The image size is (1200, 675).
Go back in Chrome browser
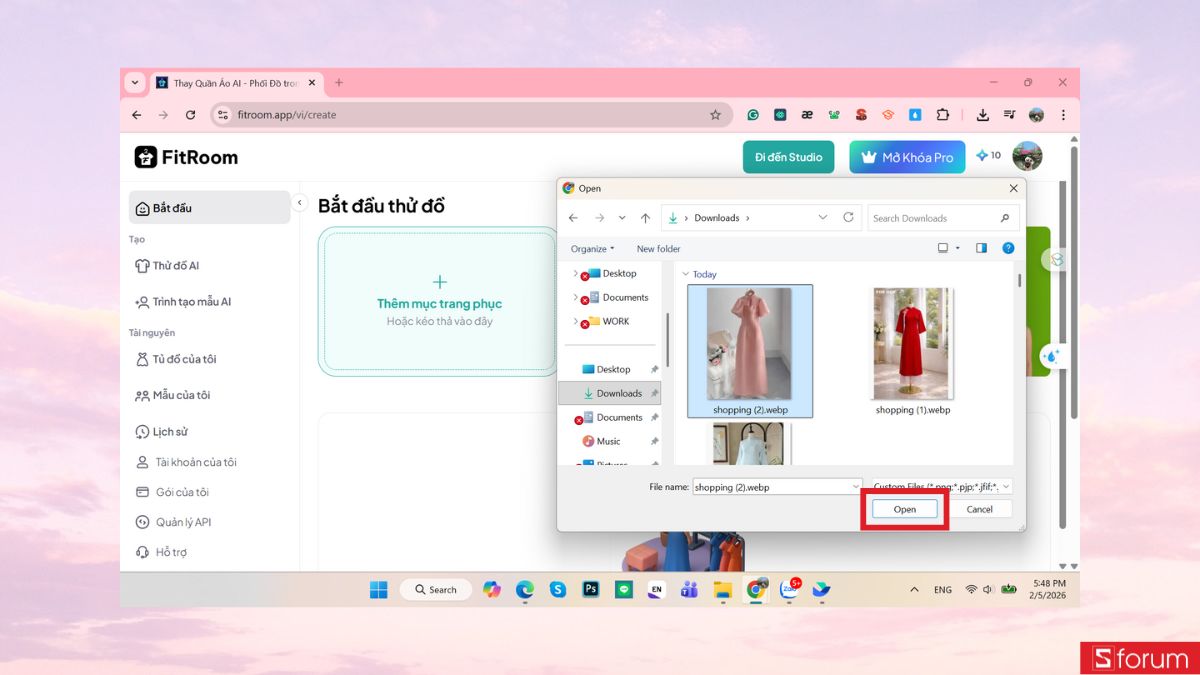pos(137,115)
